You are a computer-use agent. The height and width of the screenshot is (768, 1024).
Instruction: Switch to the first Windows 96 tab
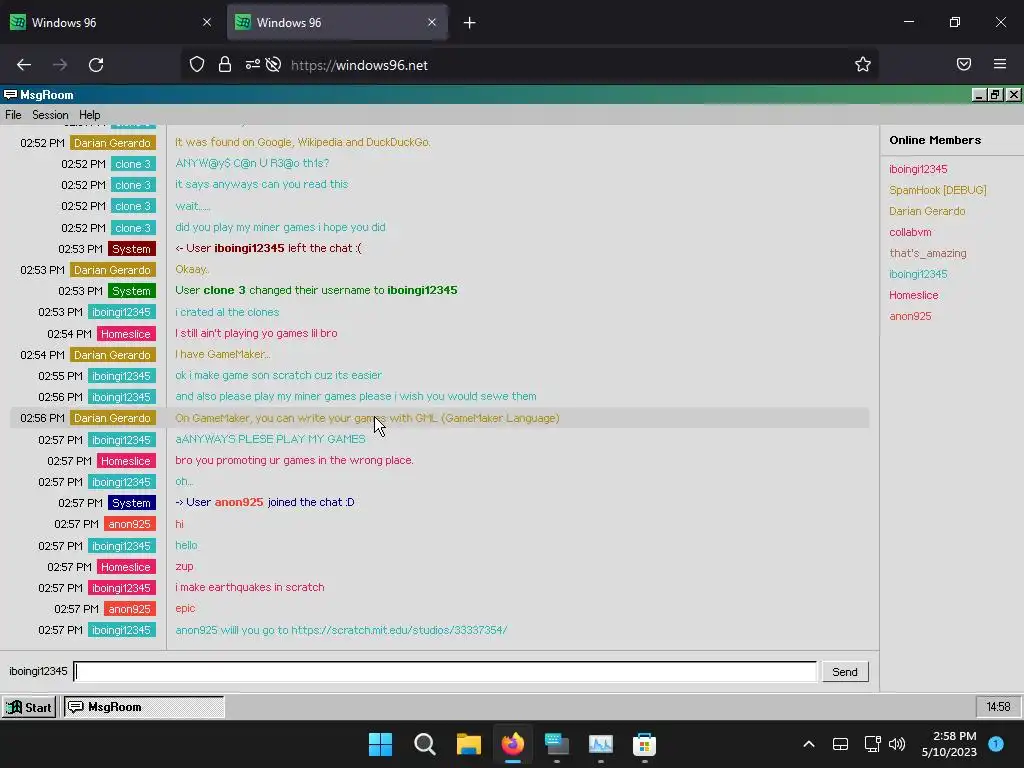(x=111, y=22)
